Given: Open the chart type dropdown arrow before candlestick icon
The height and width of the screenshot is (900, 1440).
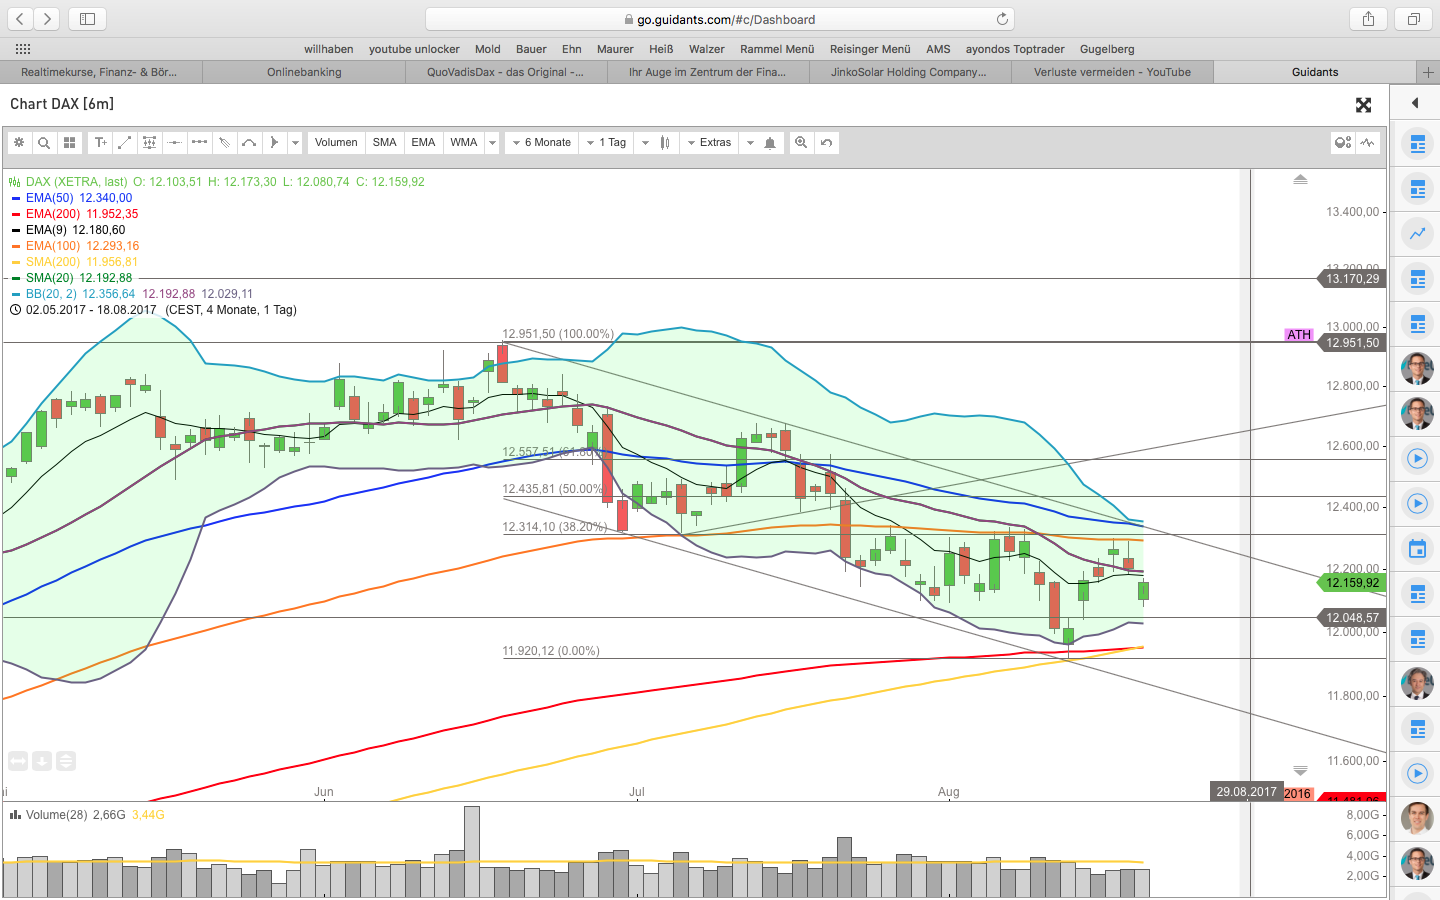Looking at the screenshot, I should point(645,143).
